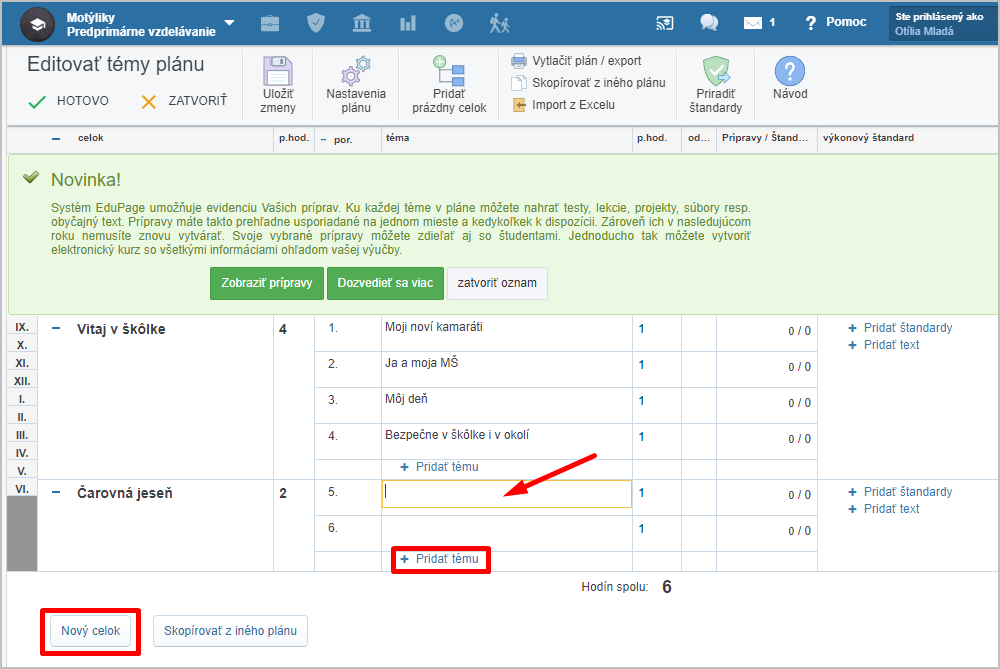Open the shield icon in top bar
1000x669 pixels.
pyautogui.click(x=316, y=24)
